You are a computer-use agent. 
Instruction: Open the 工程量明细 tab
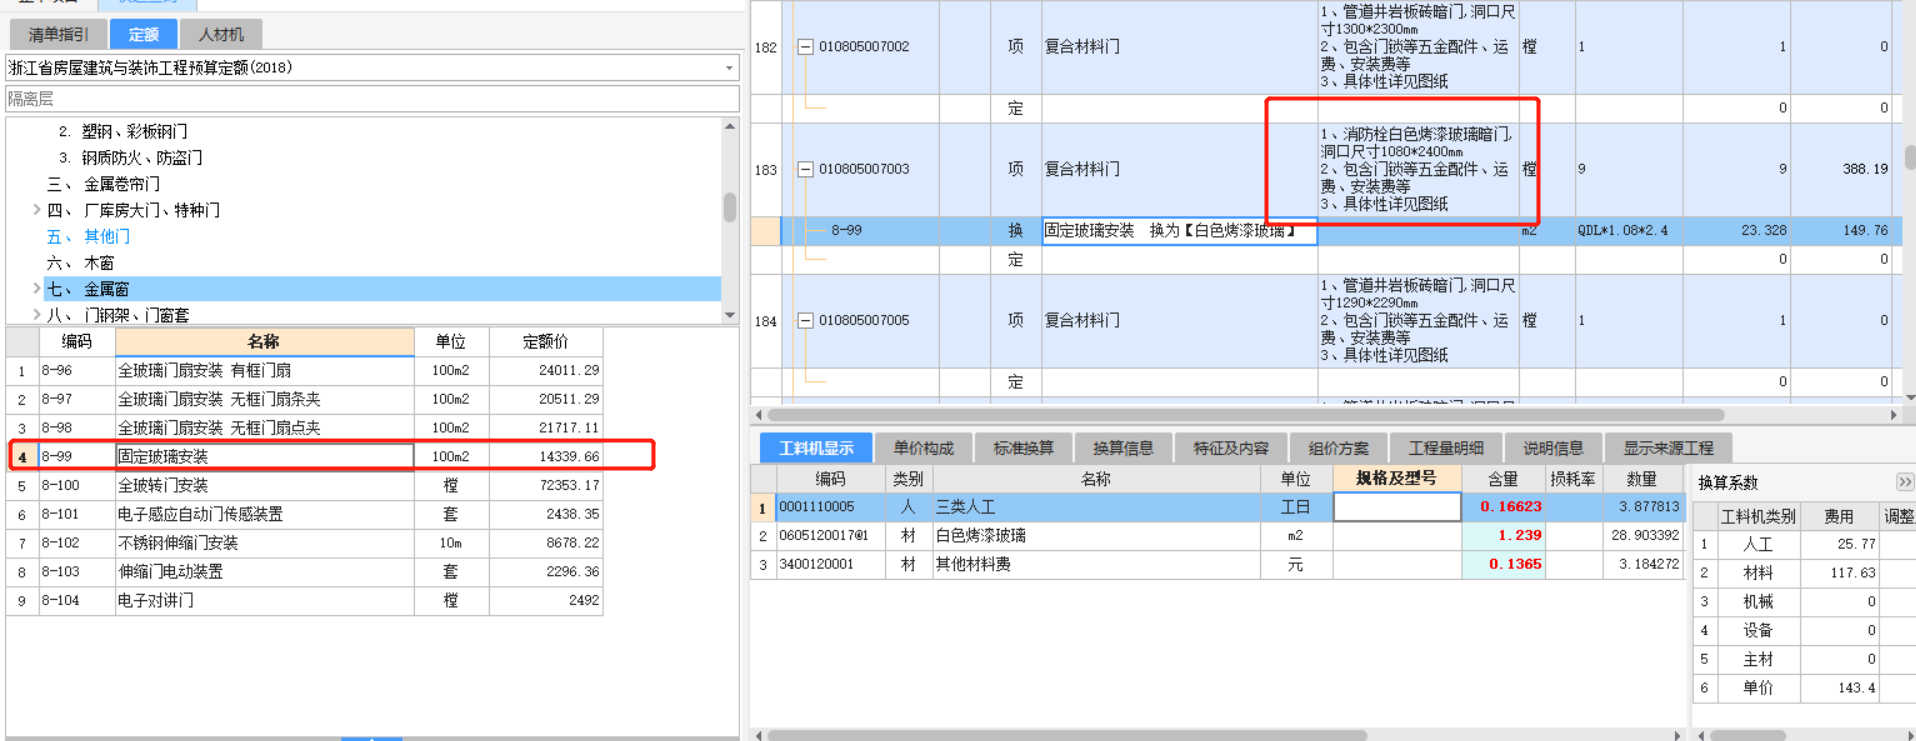(x=1446, y=448)
